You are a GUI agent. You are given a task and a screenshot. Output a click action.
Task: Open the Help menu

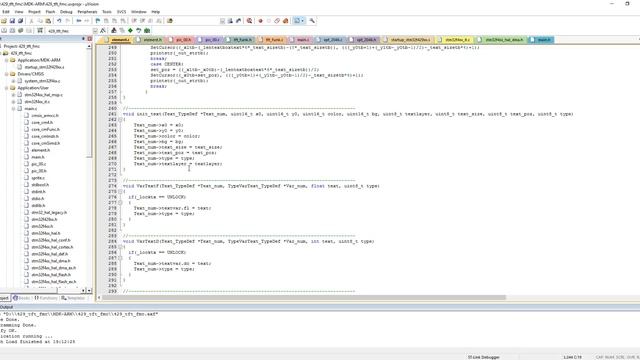[x=156, y=12]
